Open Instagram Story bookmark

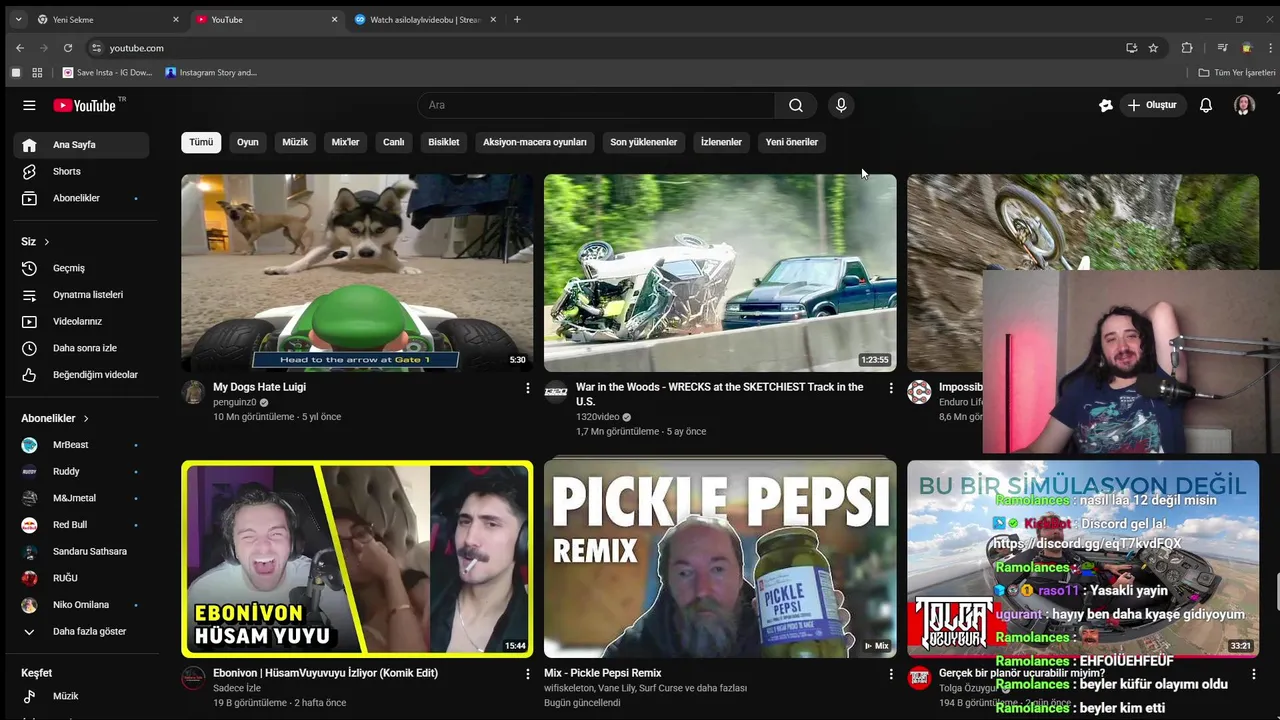[x=211, y=72]
